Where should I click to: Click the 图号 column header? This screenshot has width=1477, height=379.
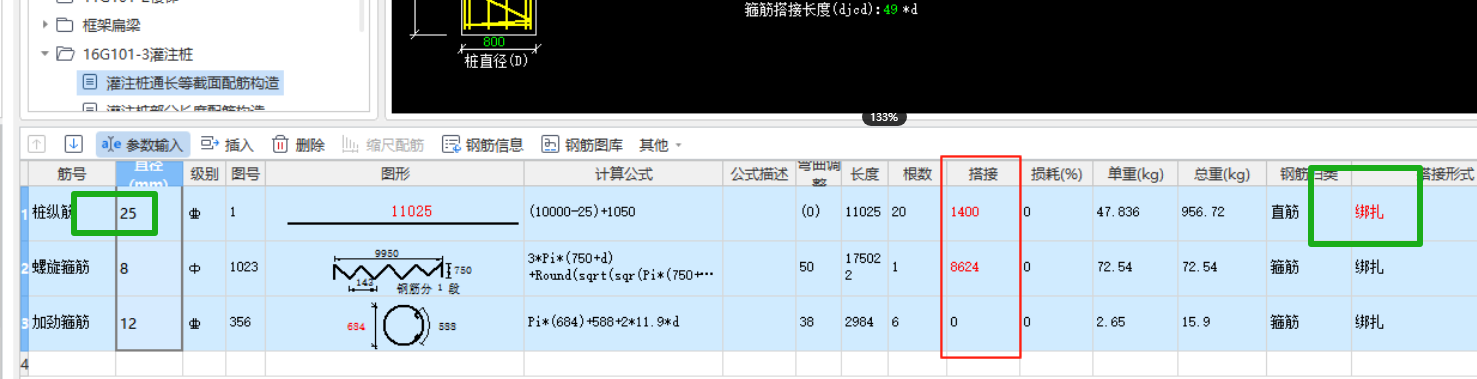point(246,173)
